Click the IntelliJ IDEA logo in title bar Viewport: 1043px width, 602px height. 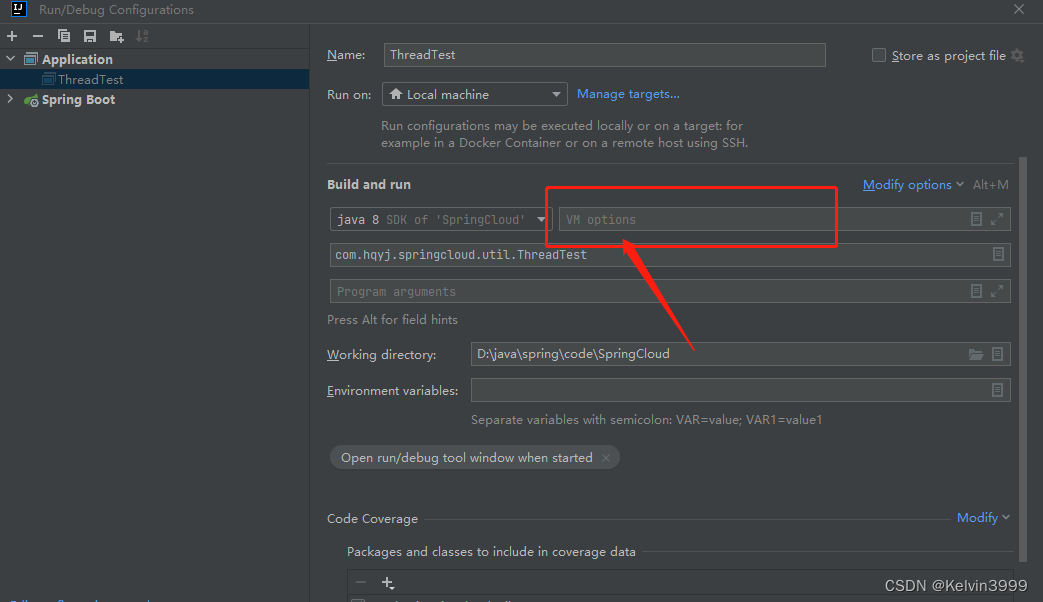click(19, 9)
